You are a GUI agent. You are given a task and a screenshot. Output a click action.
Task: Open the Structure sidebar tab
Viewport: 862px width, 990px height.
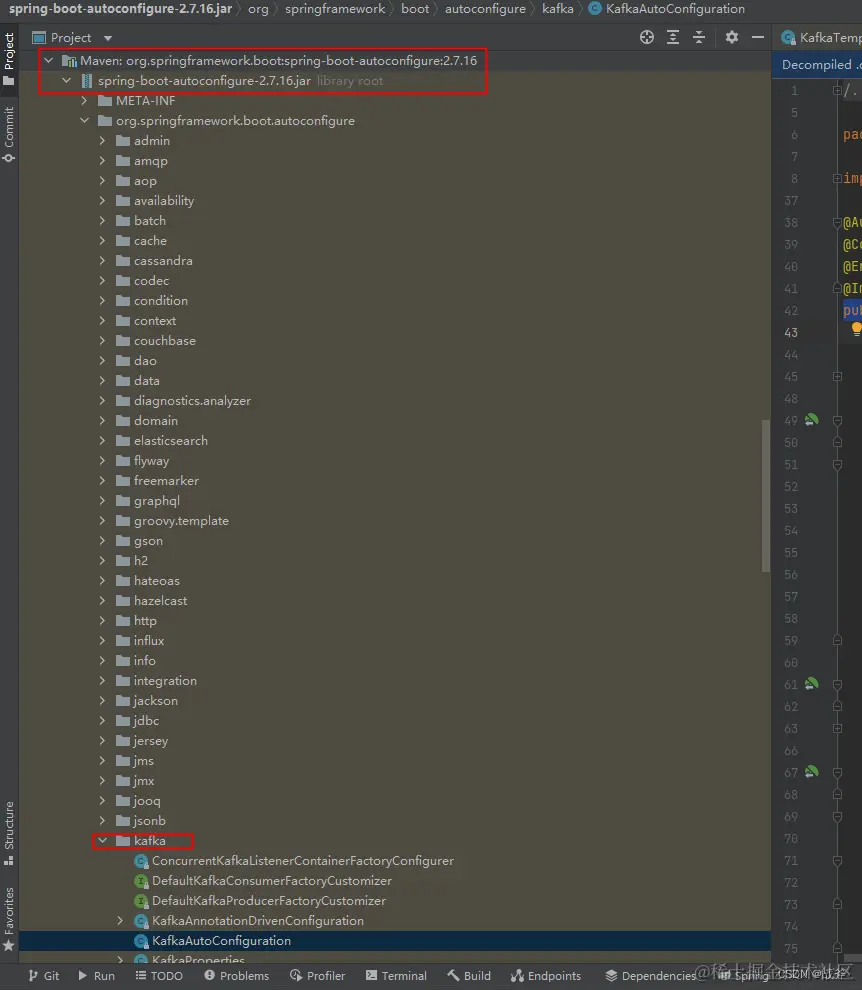click(x=9, y=833)
